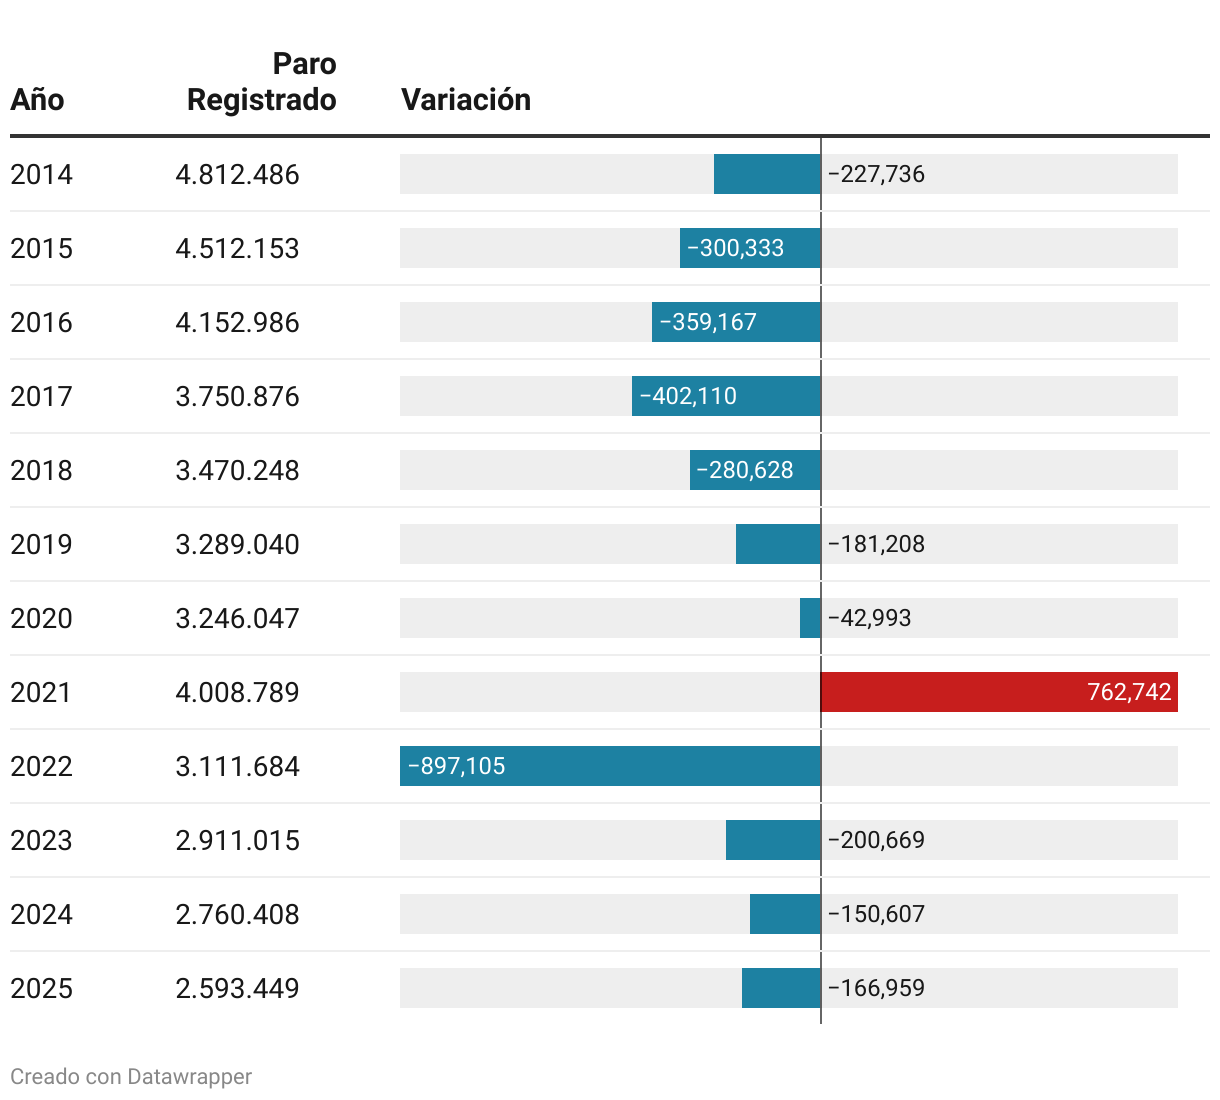Click the −42,993 label for 2020

[869, 618]
